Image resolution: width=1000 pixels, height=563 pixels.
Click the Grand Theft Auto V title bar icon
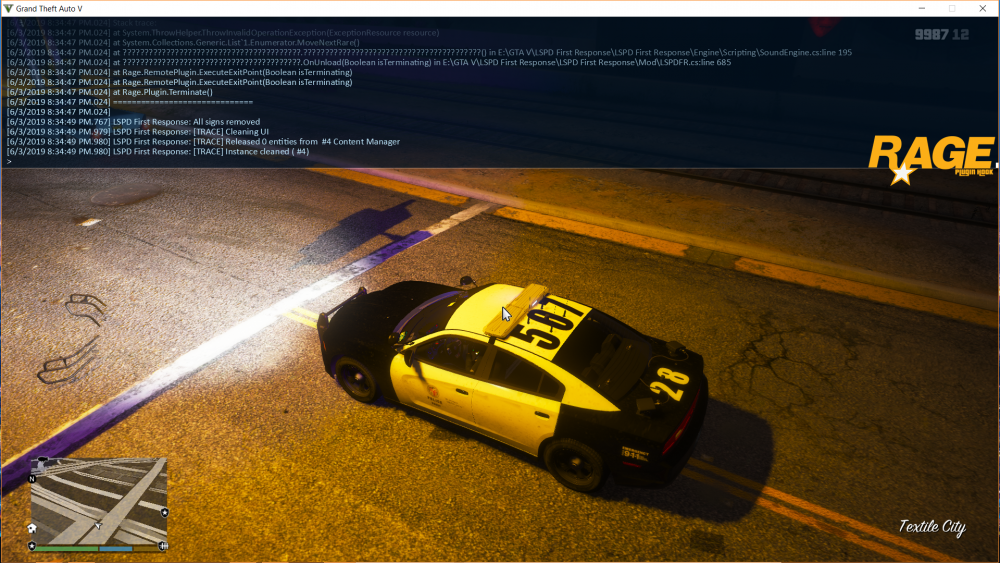8,8
